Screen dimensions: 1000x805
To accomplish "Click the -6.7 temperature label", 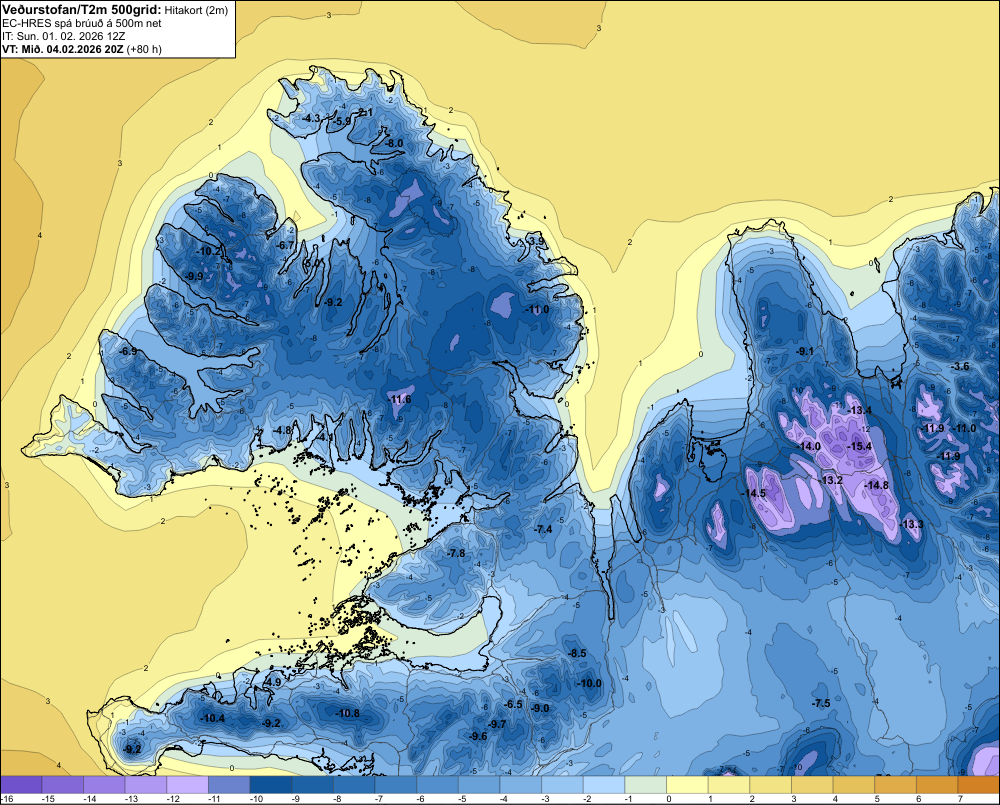I will pyautogui.click(x=285, y=246).
